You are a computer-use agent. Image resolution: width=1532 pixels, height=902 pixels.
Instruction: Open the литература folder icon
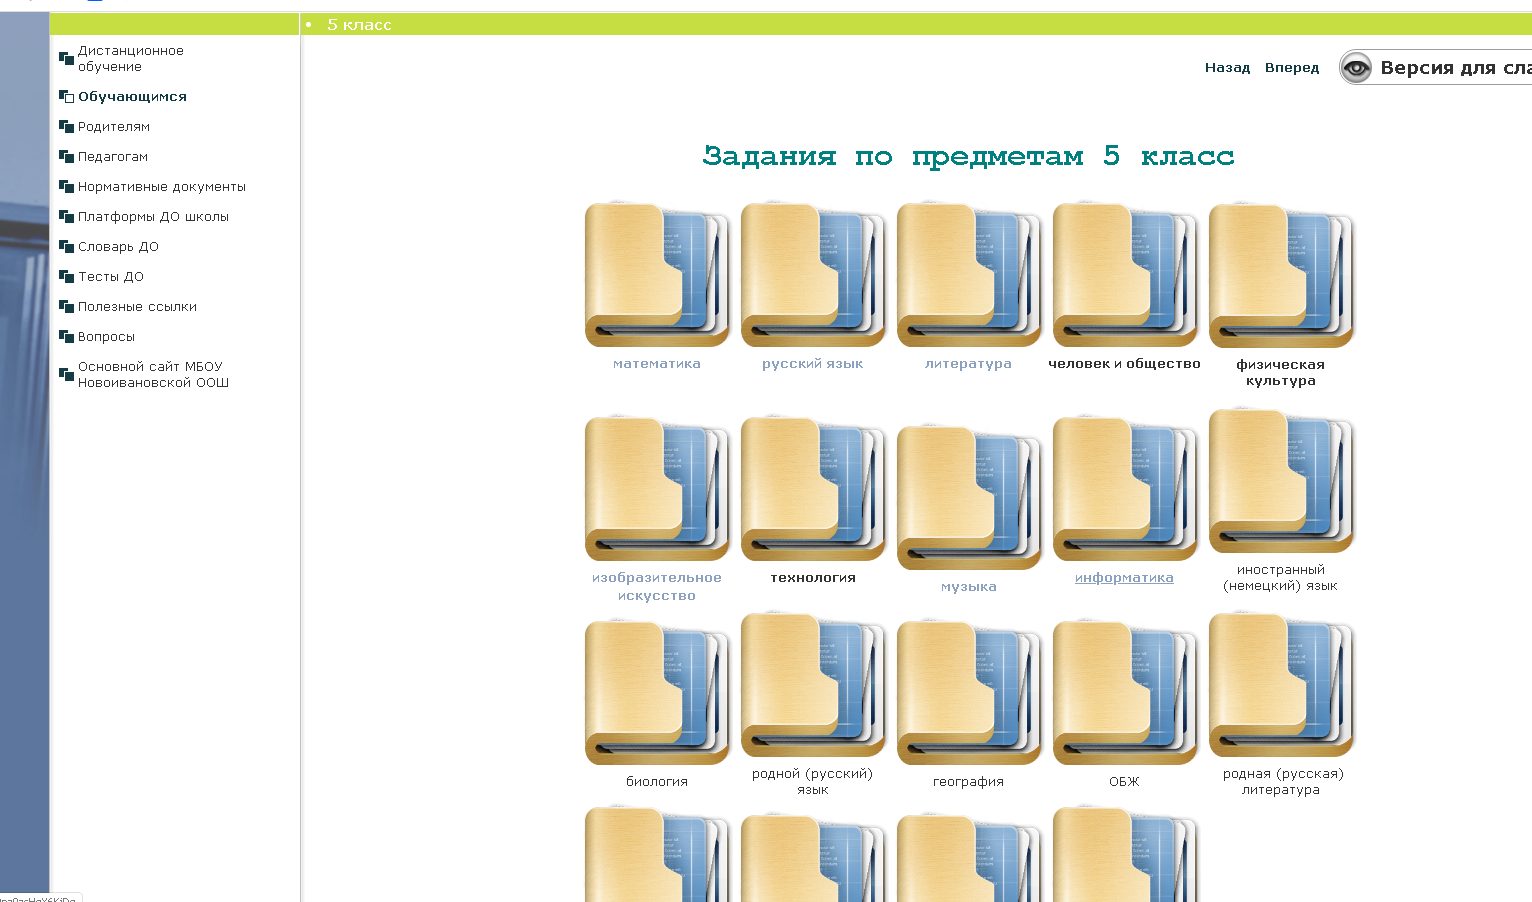tap(969, 274)
